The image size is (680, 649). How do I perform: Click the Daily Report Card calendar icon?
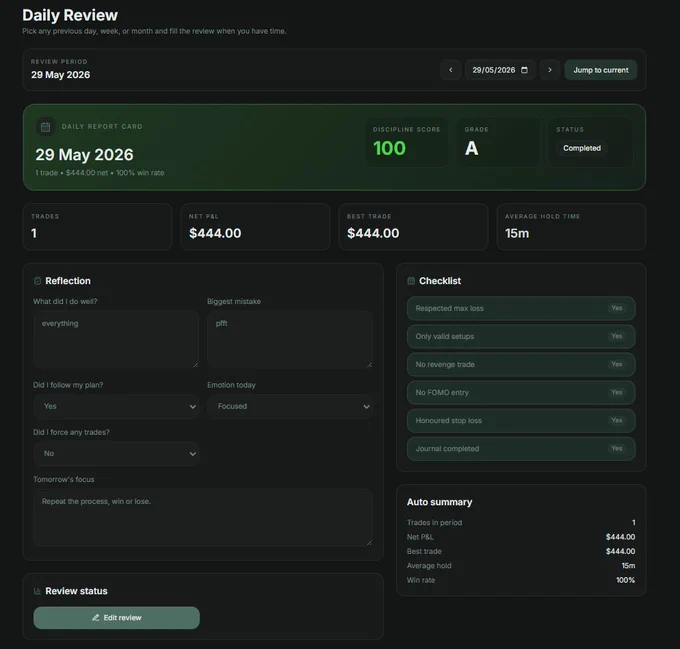tap(46, 127)
